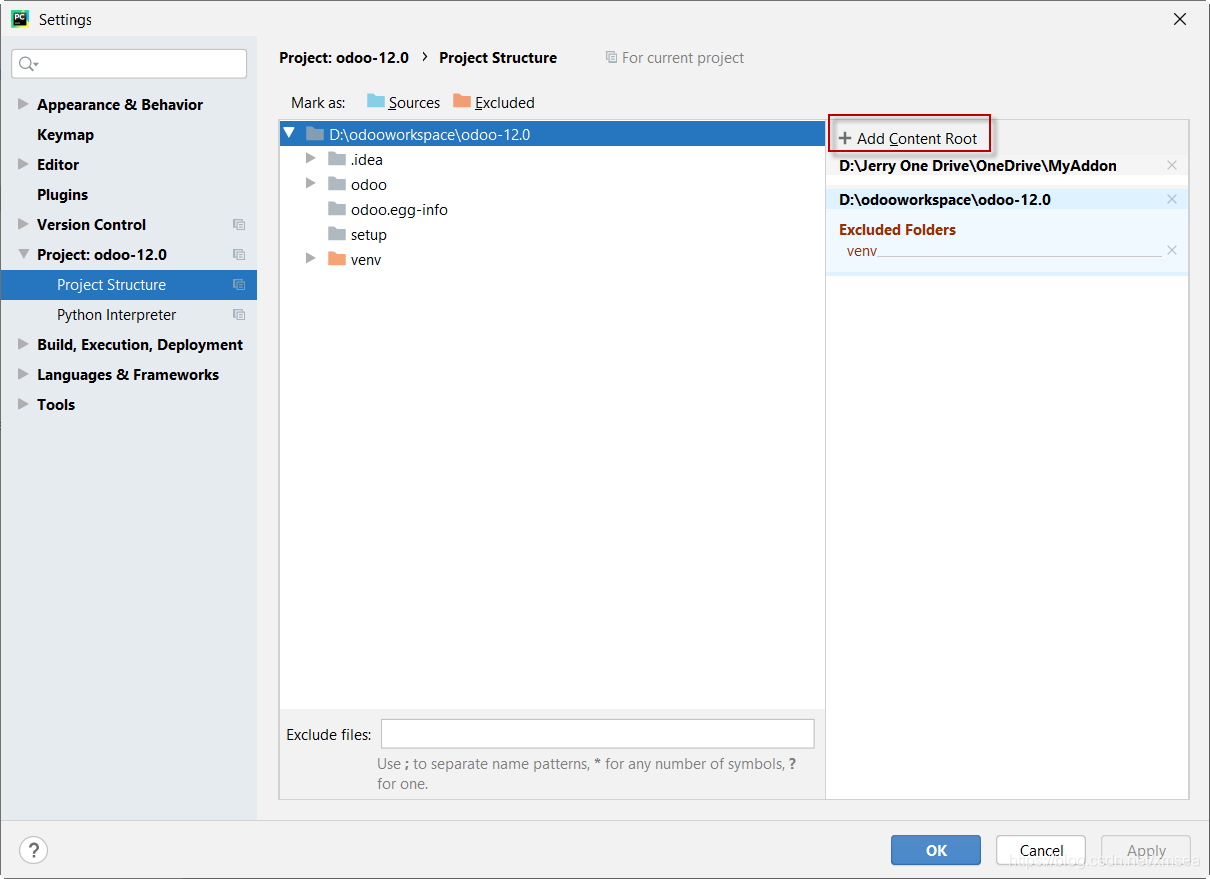The height and width of the screenshot is (879, 1210).
Task: Mark selected folder as Sources
Action: pyautogui.click(x=404, y=102)
